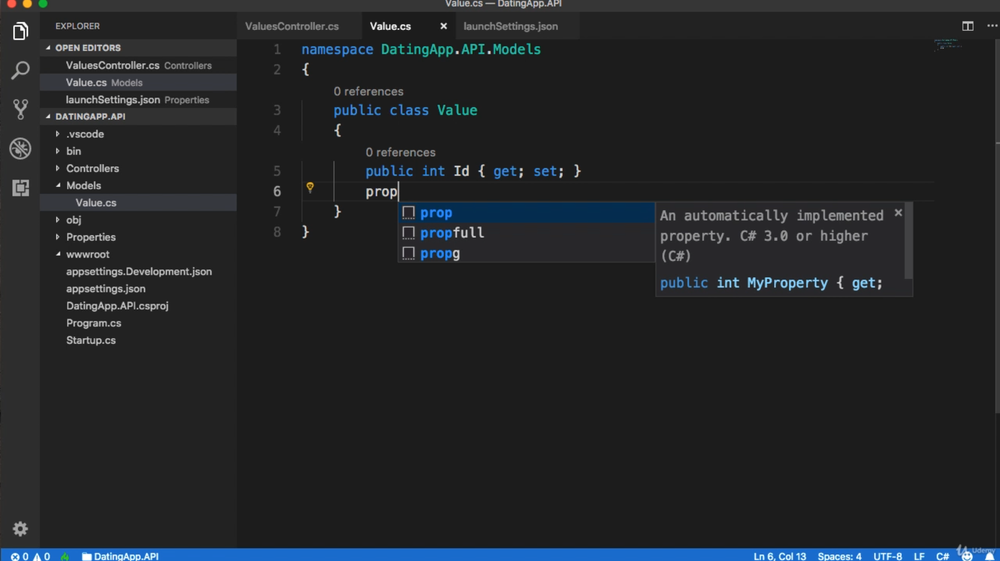Select the propg snippet suggestion
Screen dimensions: 1000x561
tap(526, 253)
